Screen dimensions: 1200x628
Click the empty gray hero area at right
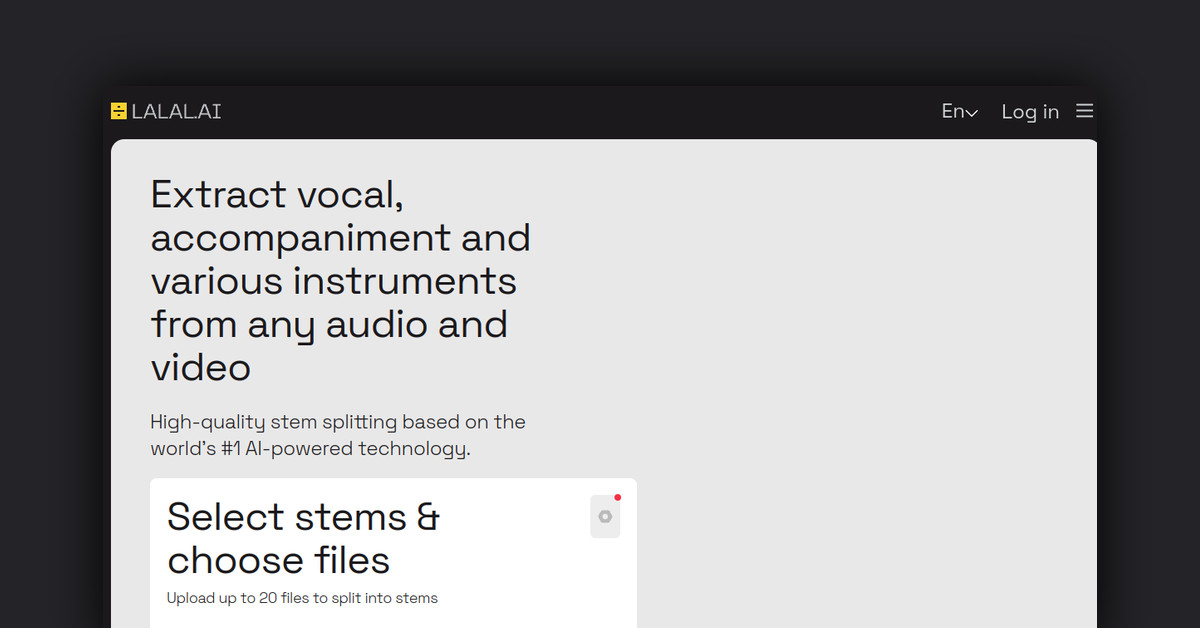click(860, 380)
